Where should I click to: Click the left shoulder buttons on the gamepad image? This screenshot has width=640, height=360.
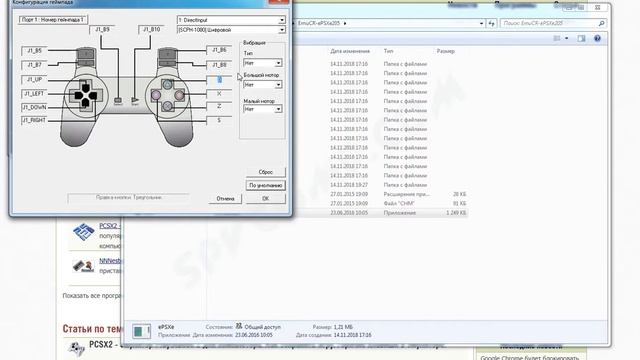tap(85, 57)
